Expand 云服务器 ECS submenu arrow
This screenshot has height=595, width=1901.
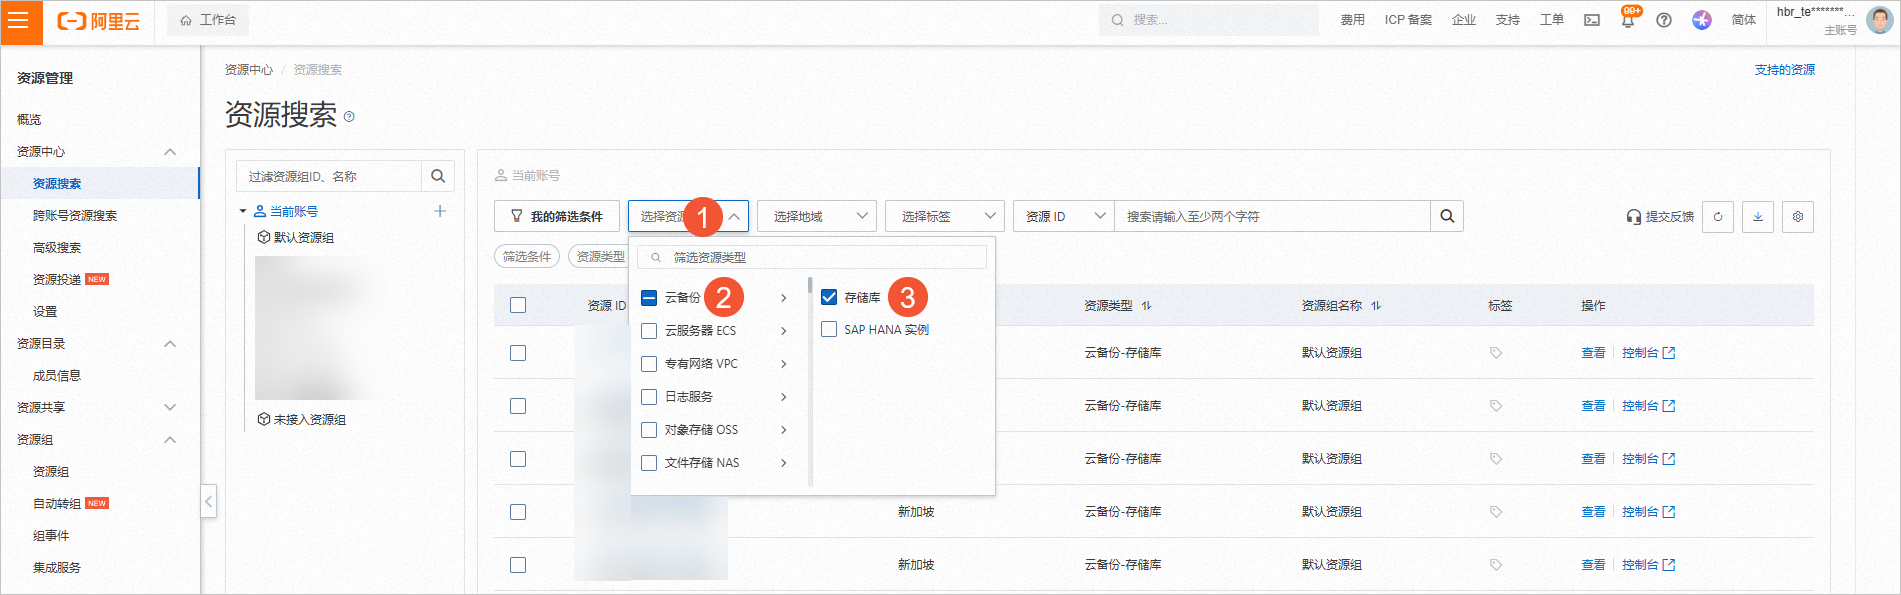(x=784, y=331)
